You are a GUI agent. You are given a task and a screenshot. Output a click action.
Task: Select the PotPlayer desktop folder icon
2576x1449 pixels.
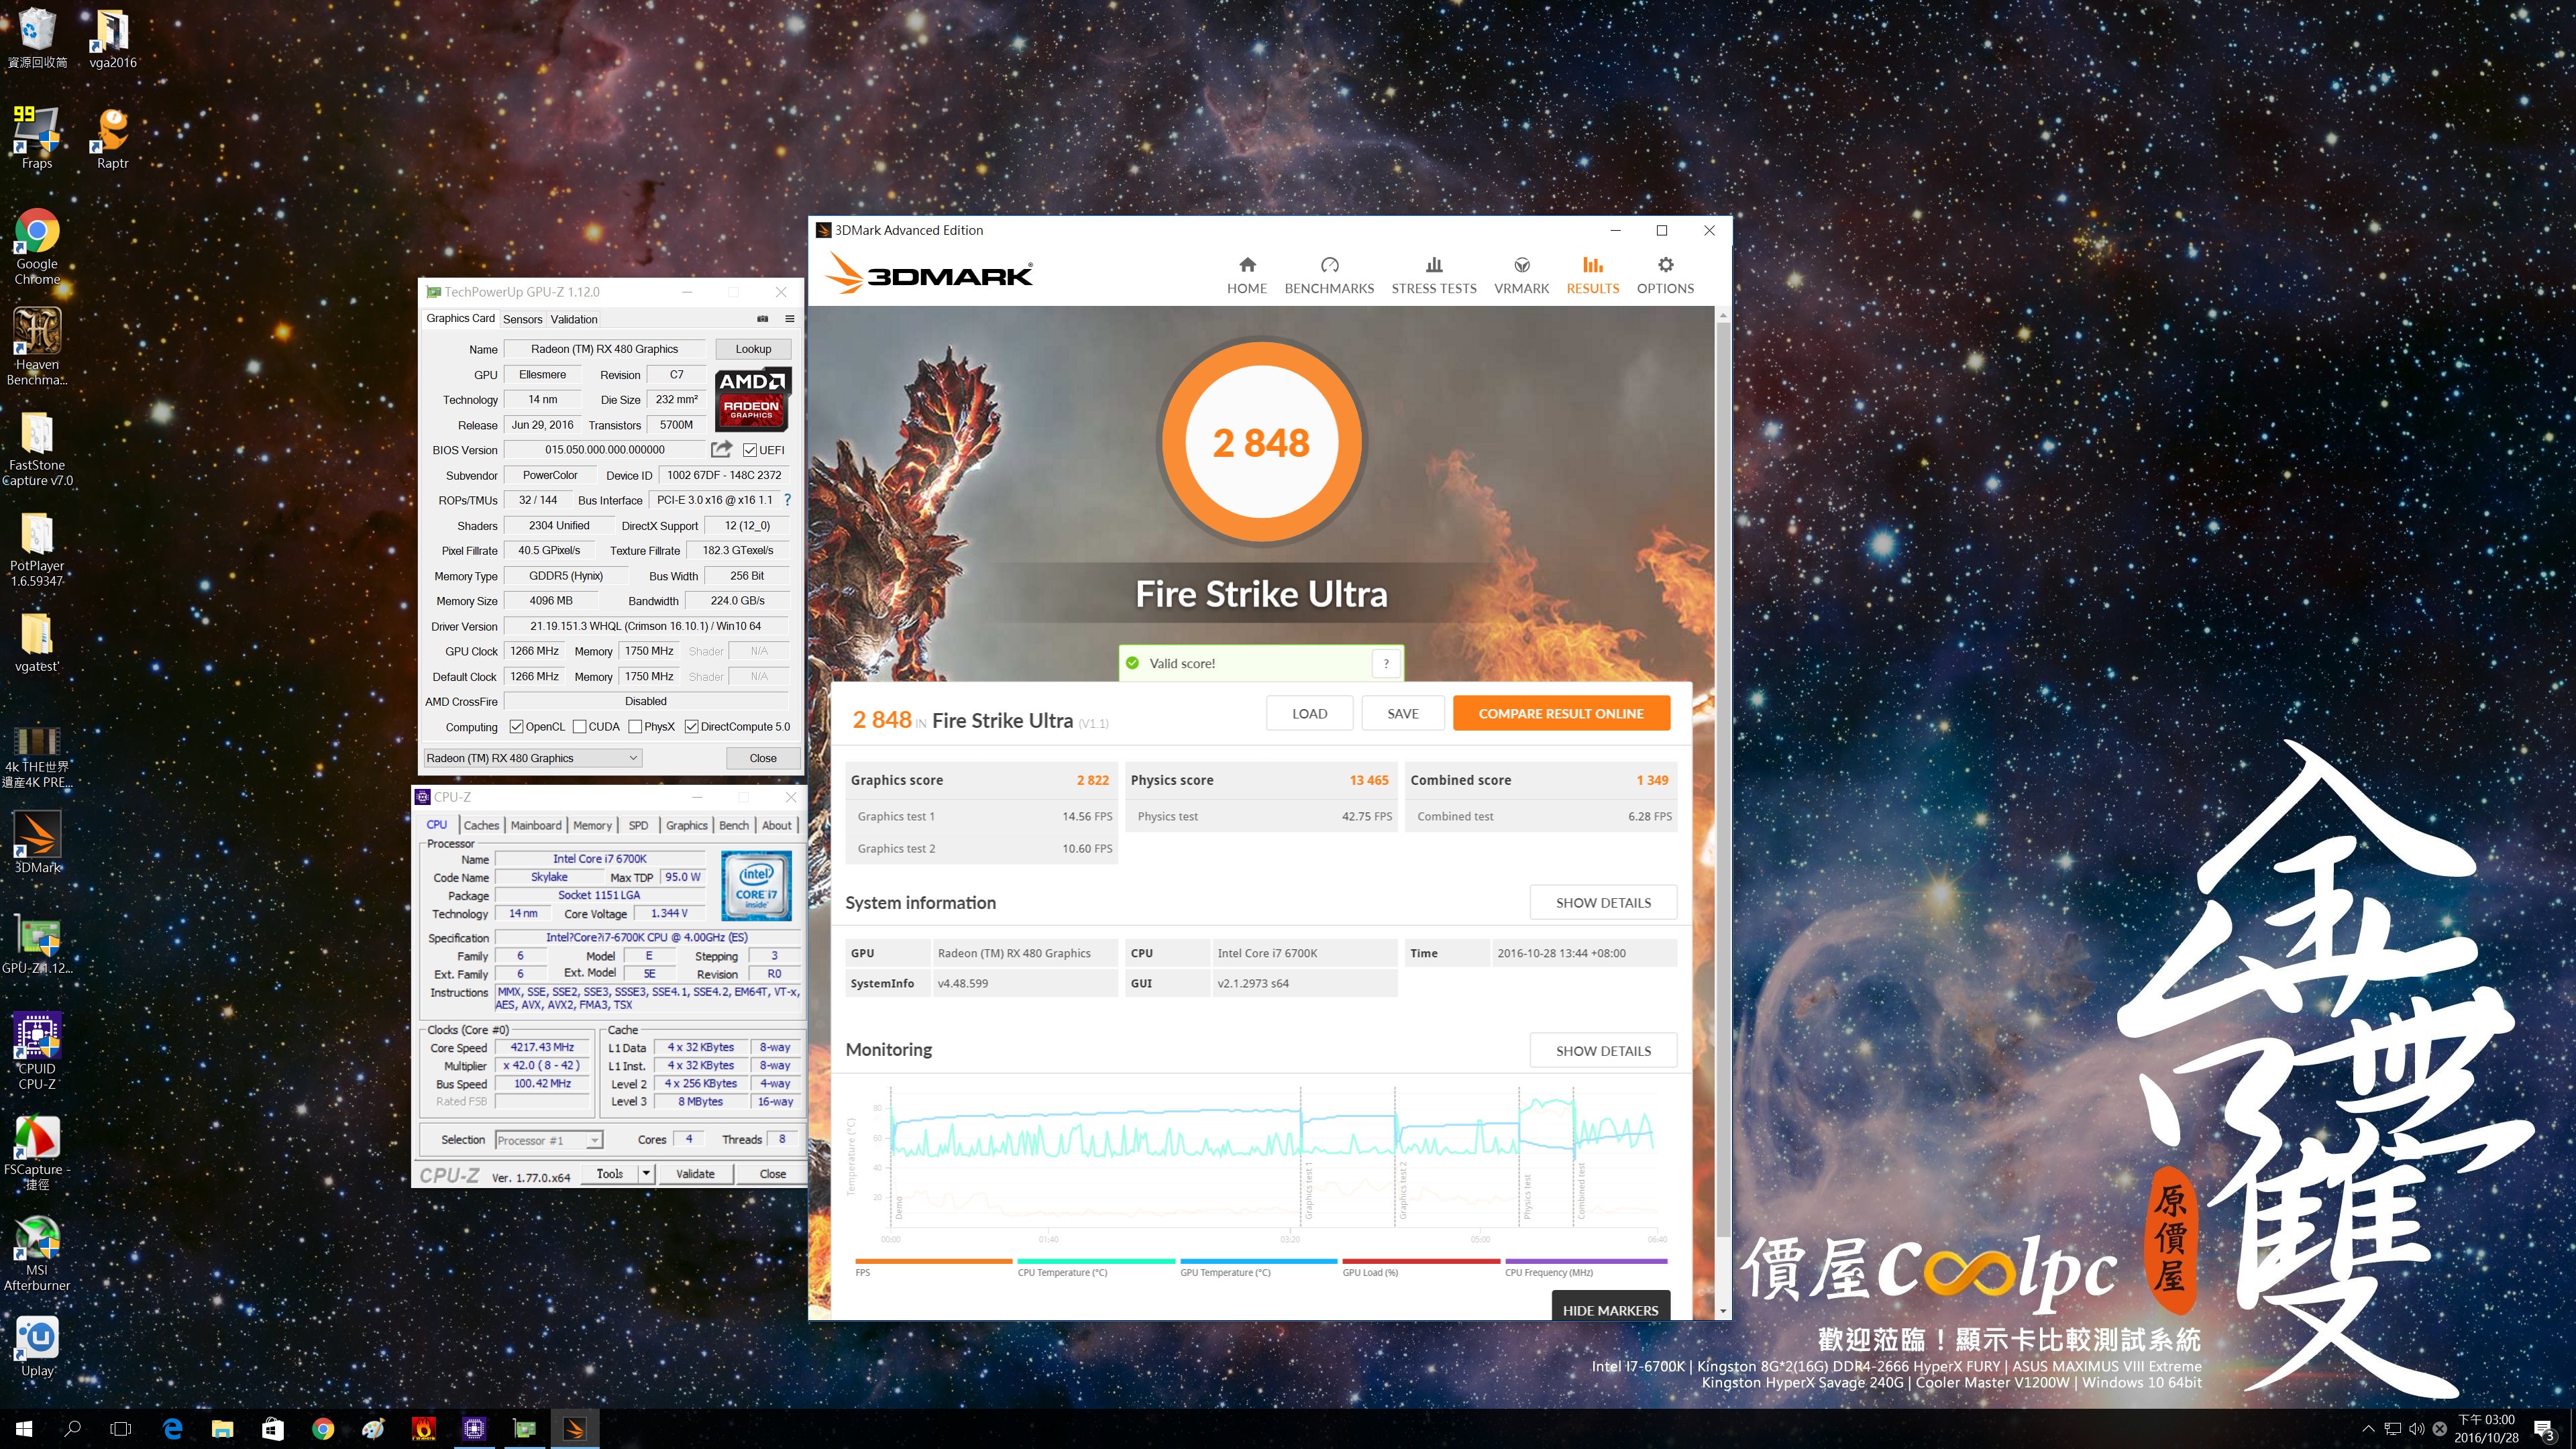pyautogui.click(x=37, y=549)
